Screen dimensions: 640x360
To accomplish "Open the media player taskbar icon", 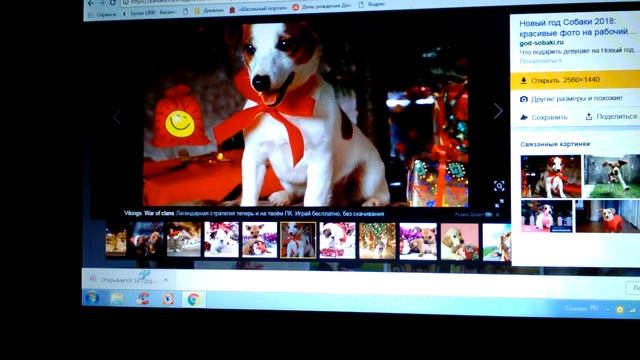I will [x=168, y=299].
